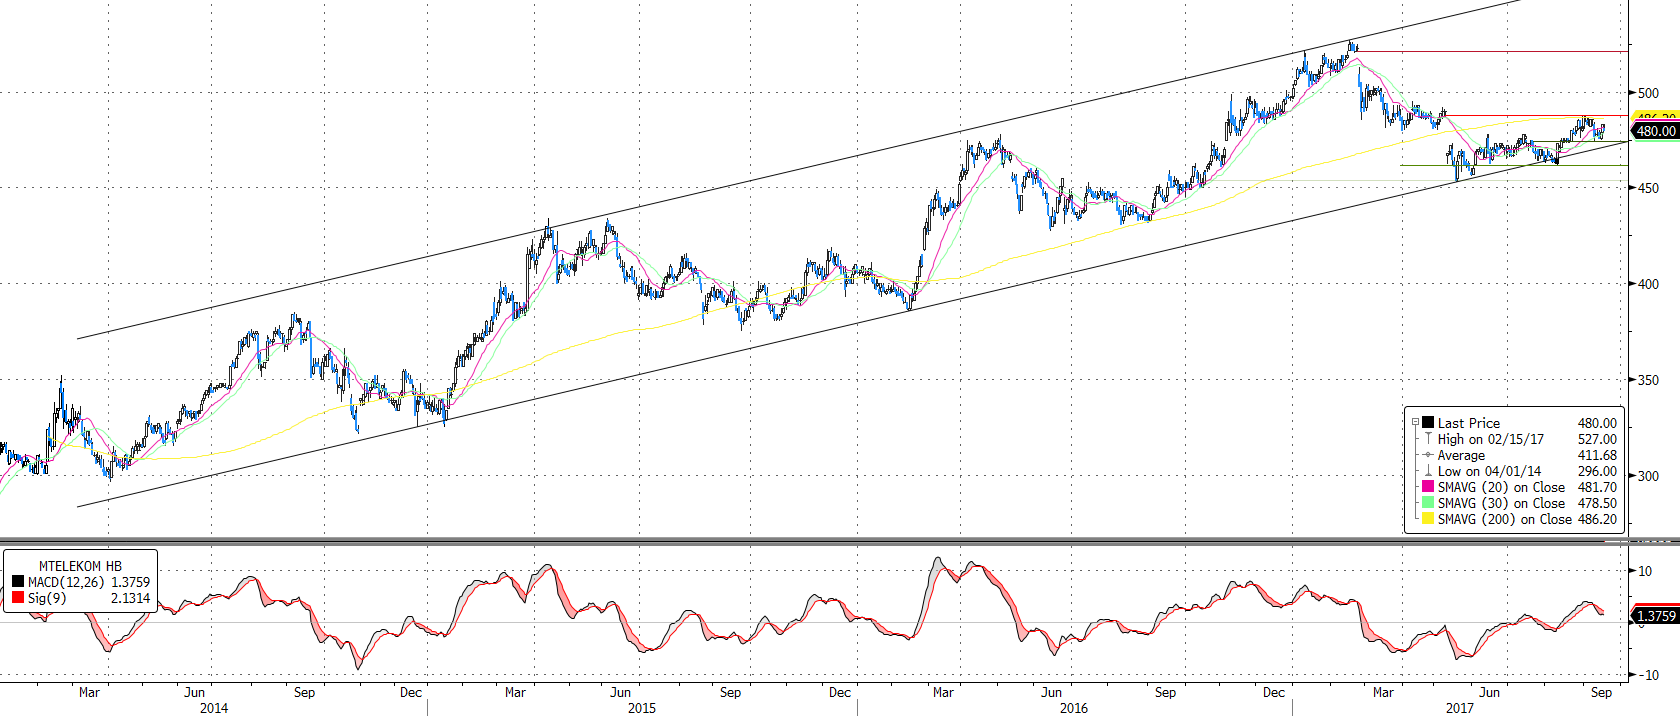Click the 480.00 last price axis tag
Screen dimensions: 1680x722
pyautogui.click(x=1655, y=131)
